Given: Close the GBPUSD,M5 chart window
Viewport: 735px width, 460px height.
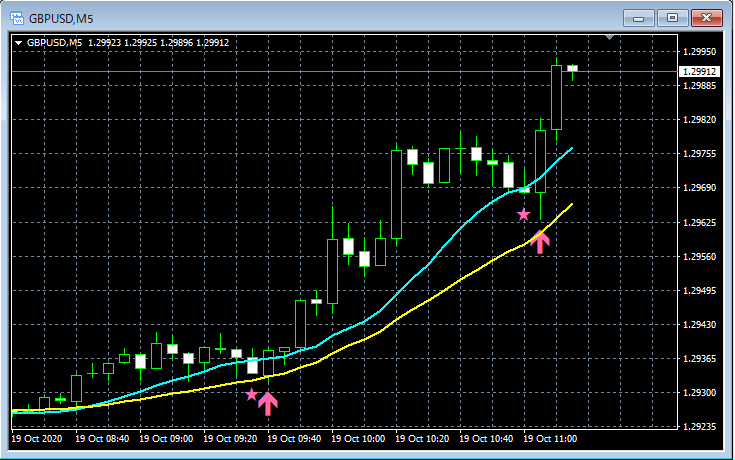Looking at the screenshot, I should pos(706,18).
